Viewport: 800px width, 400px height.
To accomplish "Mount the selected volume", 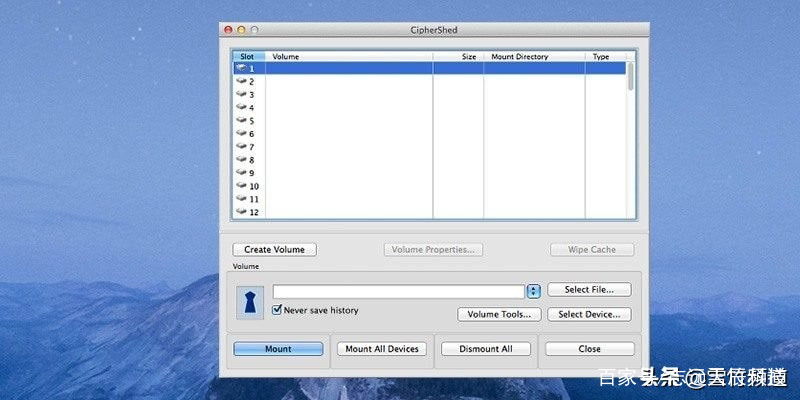I will point(278,349).
